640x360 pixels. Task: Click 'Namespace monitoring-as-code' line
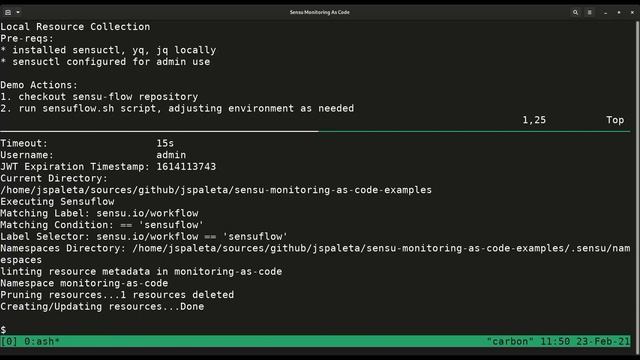(x=84, y=283)
